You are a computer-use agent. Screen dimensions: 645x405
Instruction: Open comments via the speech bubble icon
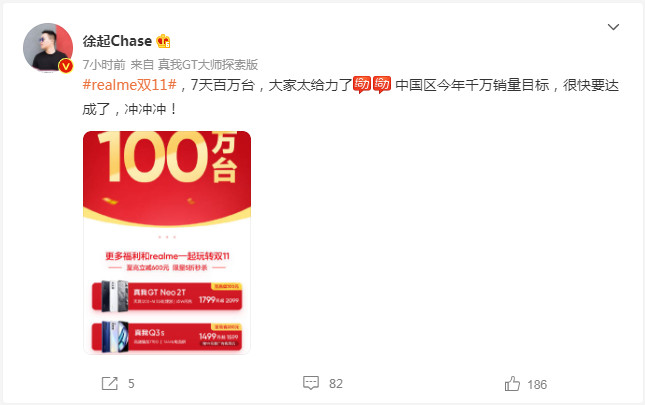point(311,383)
